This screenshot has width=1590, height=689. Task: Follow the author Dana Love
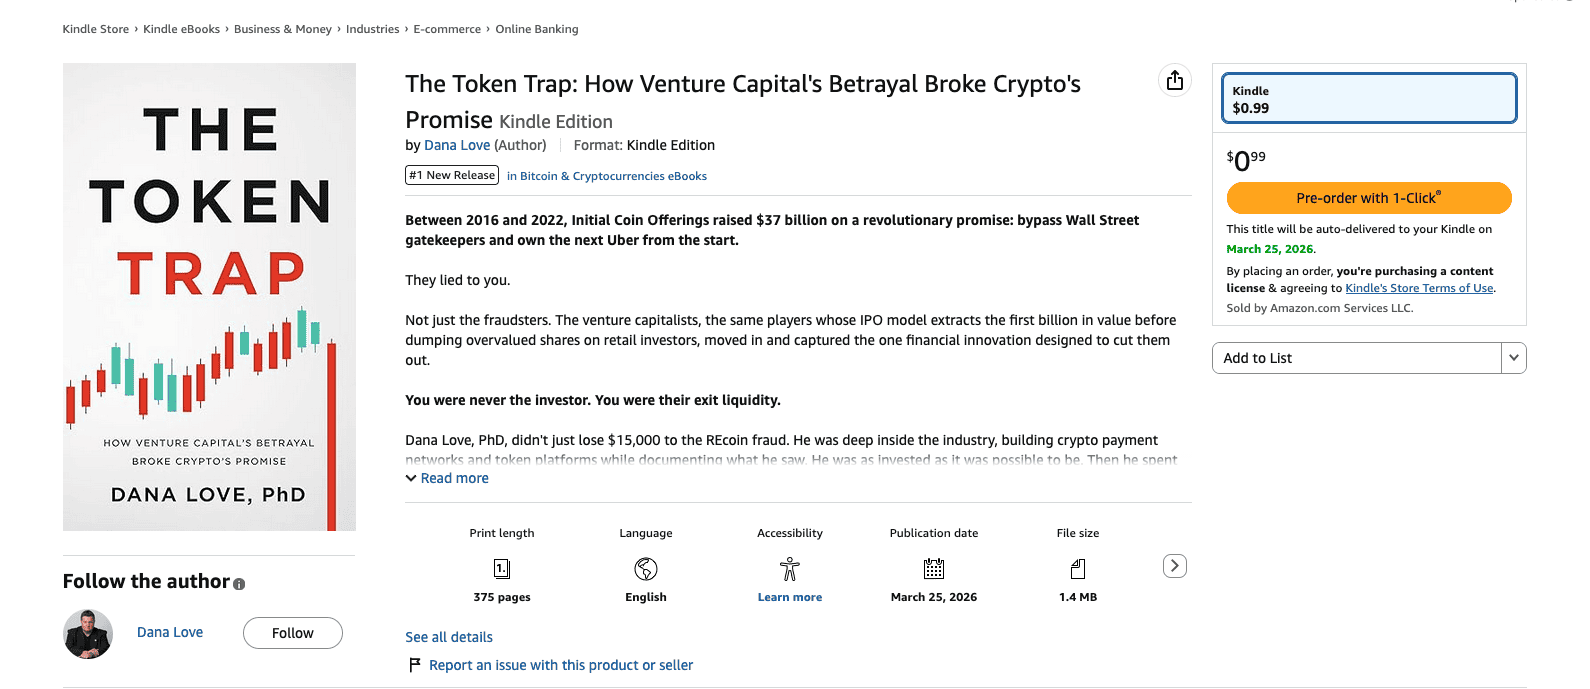[x=292, y=632]
